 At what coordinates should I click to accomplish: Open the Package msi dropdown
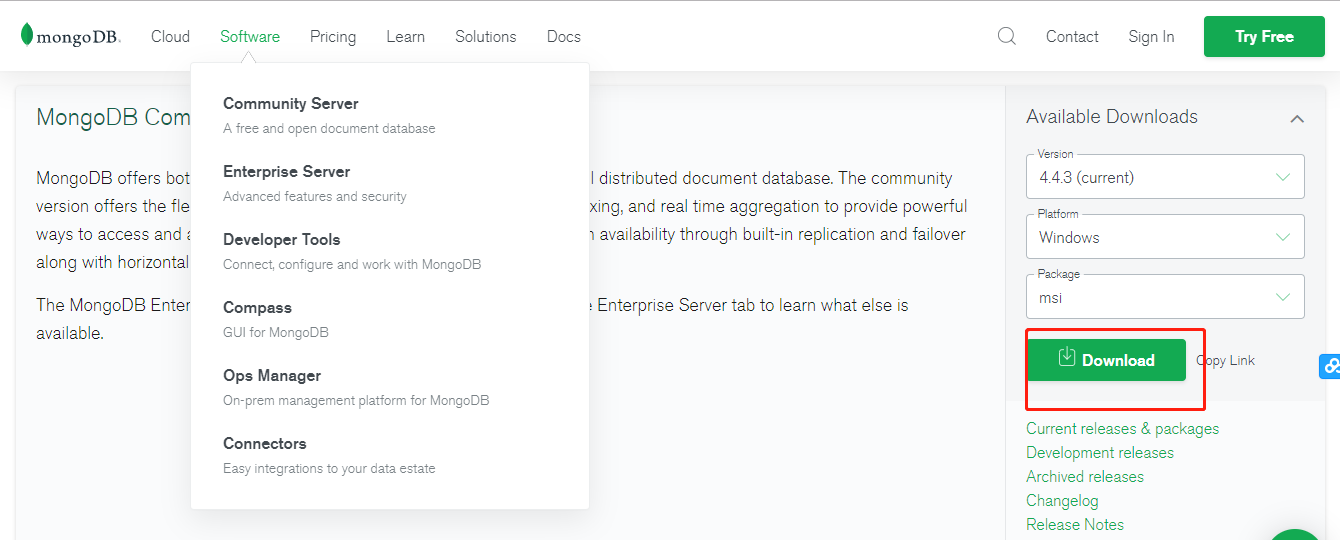coord(1165,297)
